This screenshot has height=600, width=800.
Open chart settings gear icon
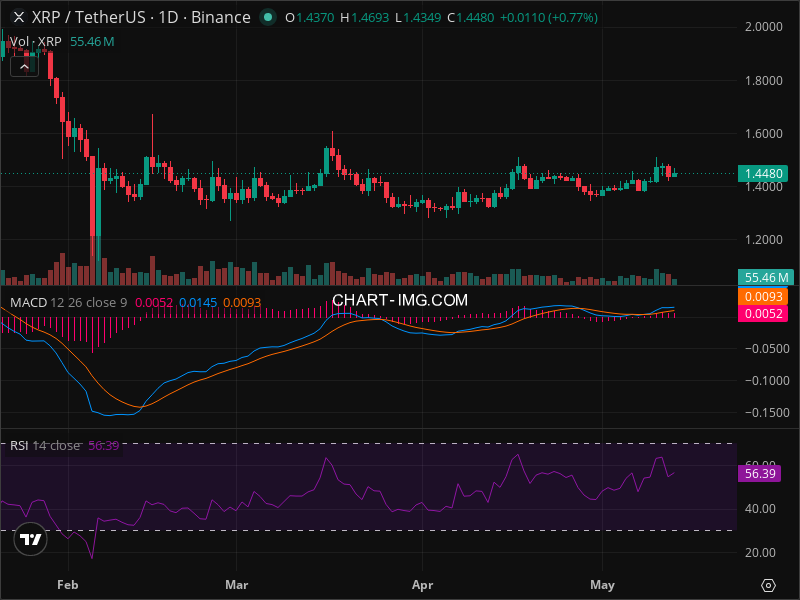(x=768, y=585)
